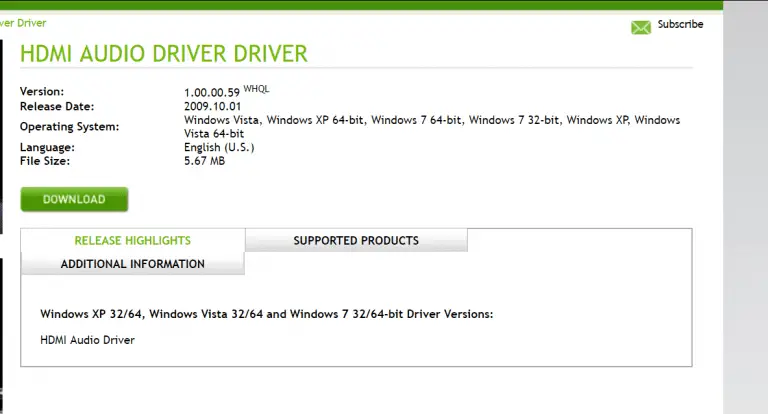Click the language value English (U.S.)
The height and width of the screenshot is (414, 768).
[x=219, y=147]
